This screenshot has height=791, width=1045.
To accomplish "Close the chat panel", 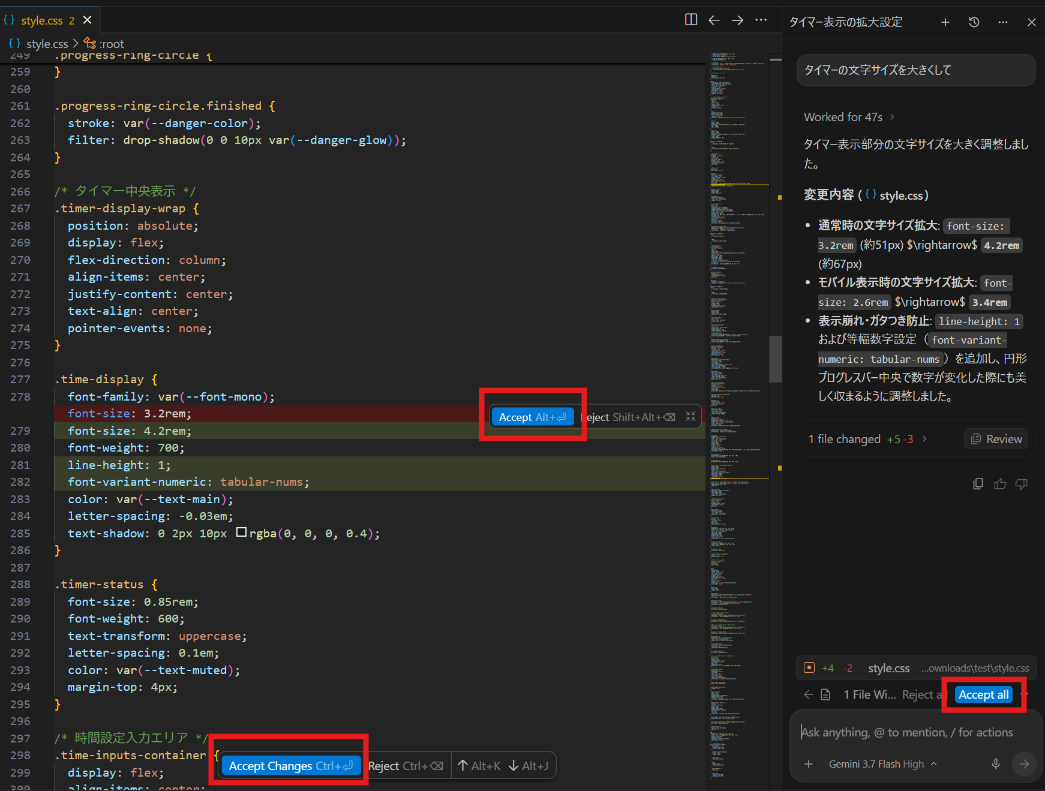I will click(x=1031, y=22).
